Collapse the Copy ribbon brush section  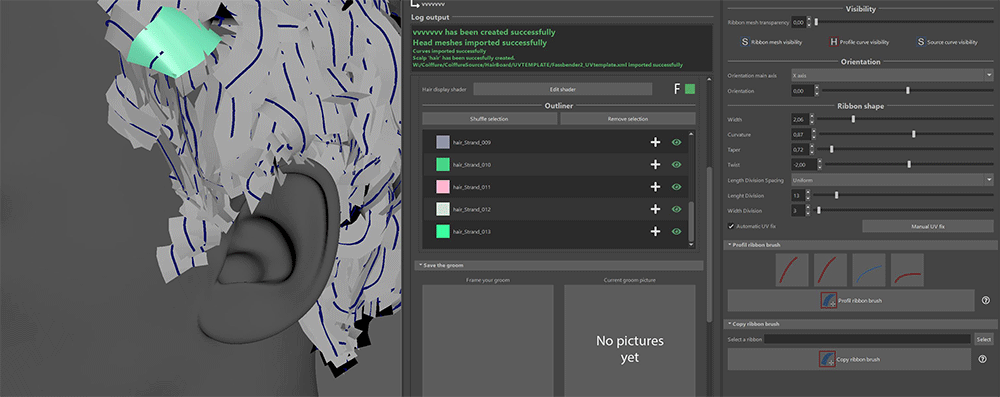click(x=861, y=324)
